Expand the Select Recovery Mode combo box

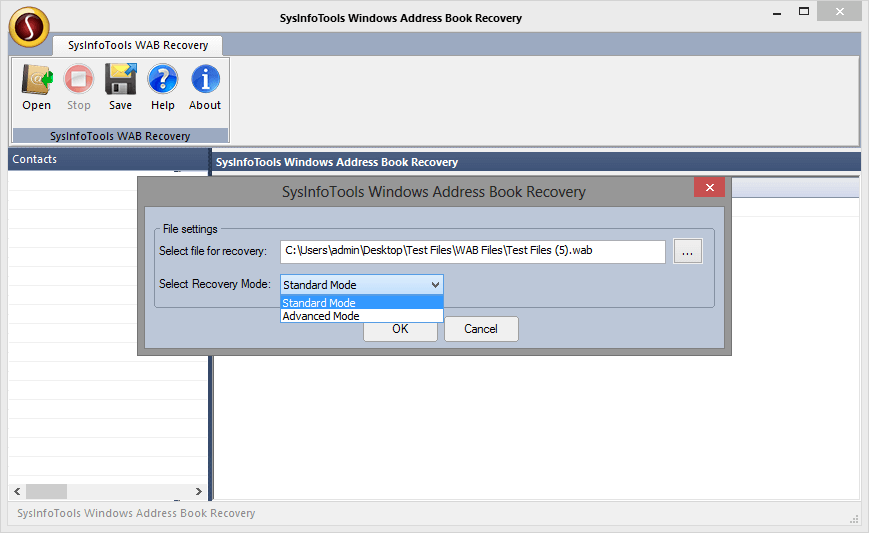click(x=361, y=285)
